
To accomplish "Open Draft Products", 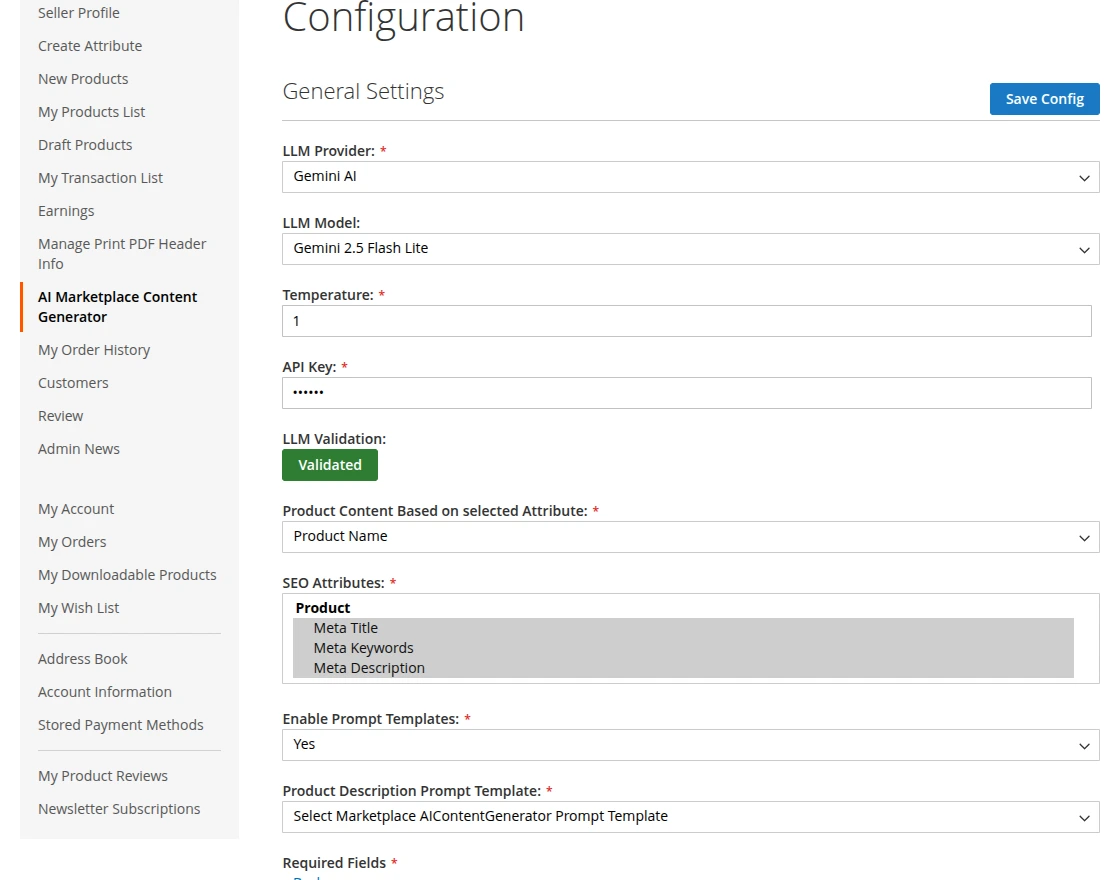I will tap(85, 145).
